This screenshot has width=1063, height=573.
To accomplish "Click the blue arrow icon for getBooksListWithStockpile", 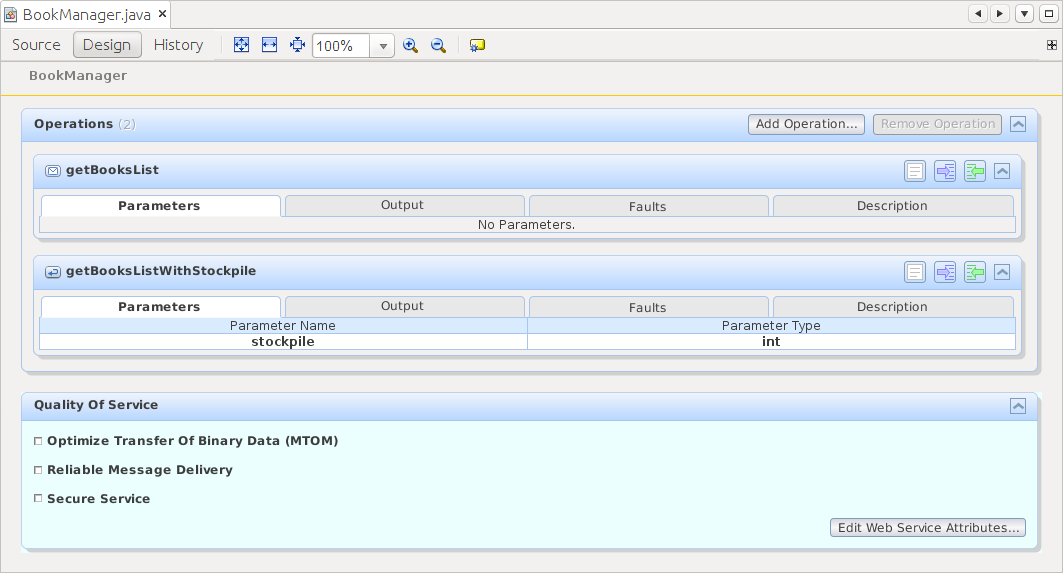I will (x=945, y=272).
